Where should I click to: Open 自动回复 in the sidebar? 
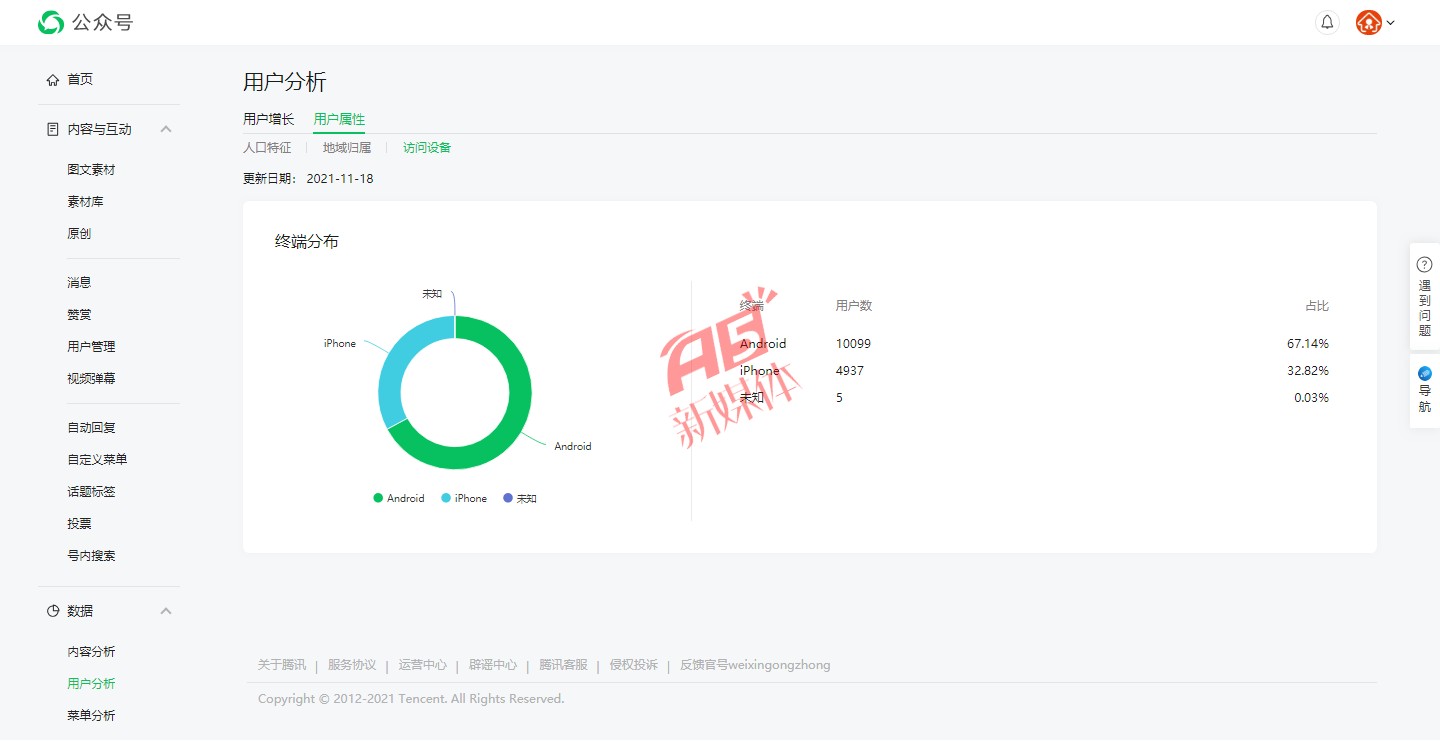click(x=91, y=428)
